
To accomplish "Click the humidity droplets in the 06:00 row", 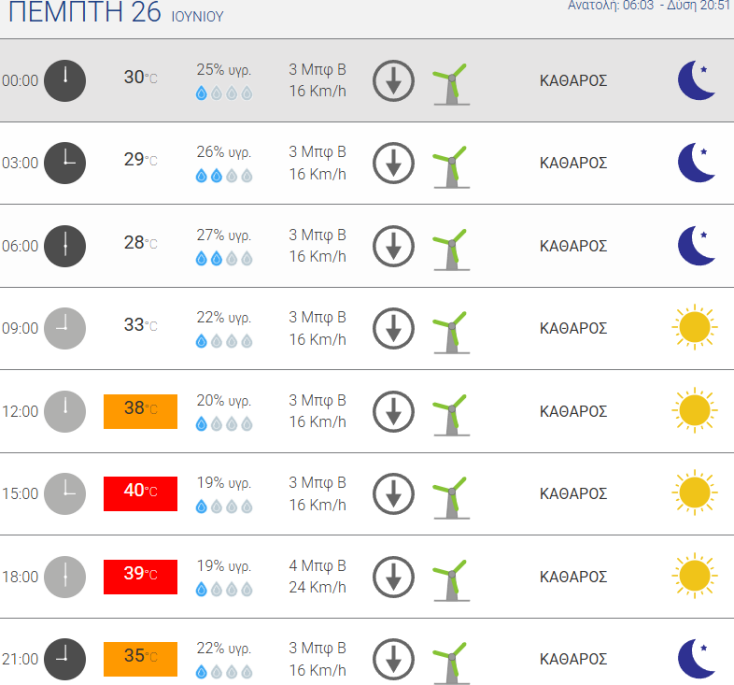I will 224,258.
